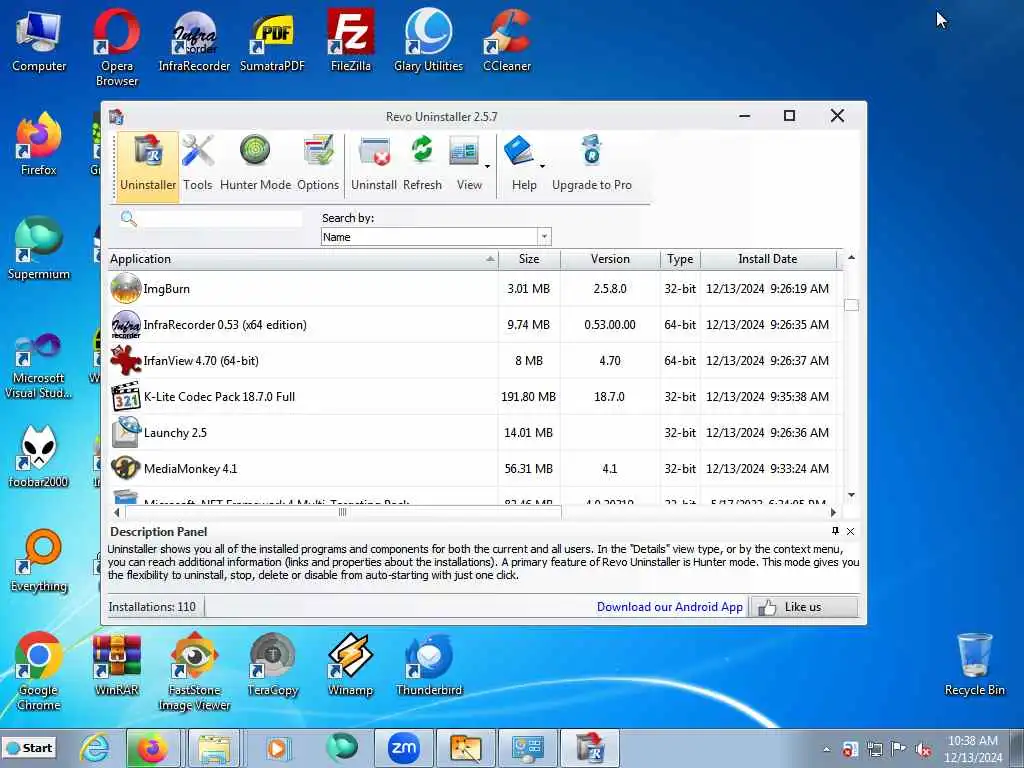The height and width of the screenshot is (768, 1024).
Task: Open Glary Utilities desktop shortcut
Action: [x=428, y=40]
